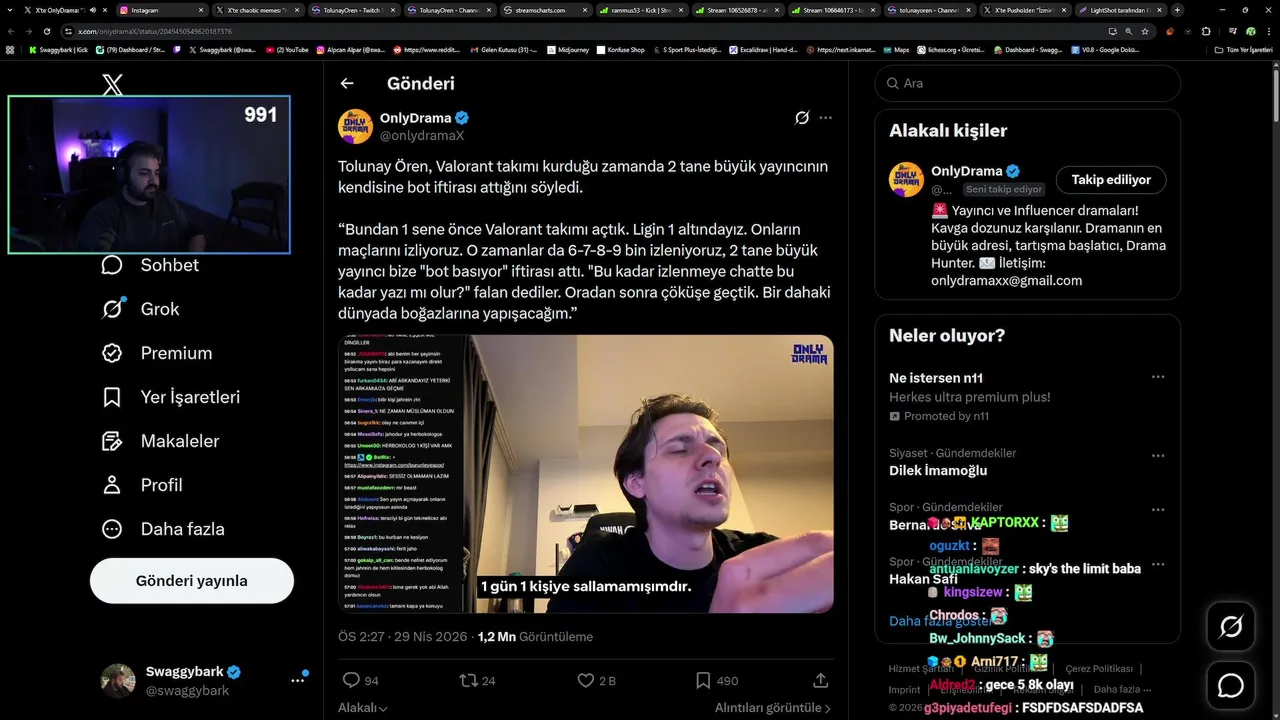Screen dimensions: 1280x720
Task: Click the Grok icon on the post header
Action: click(802, 118)
